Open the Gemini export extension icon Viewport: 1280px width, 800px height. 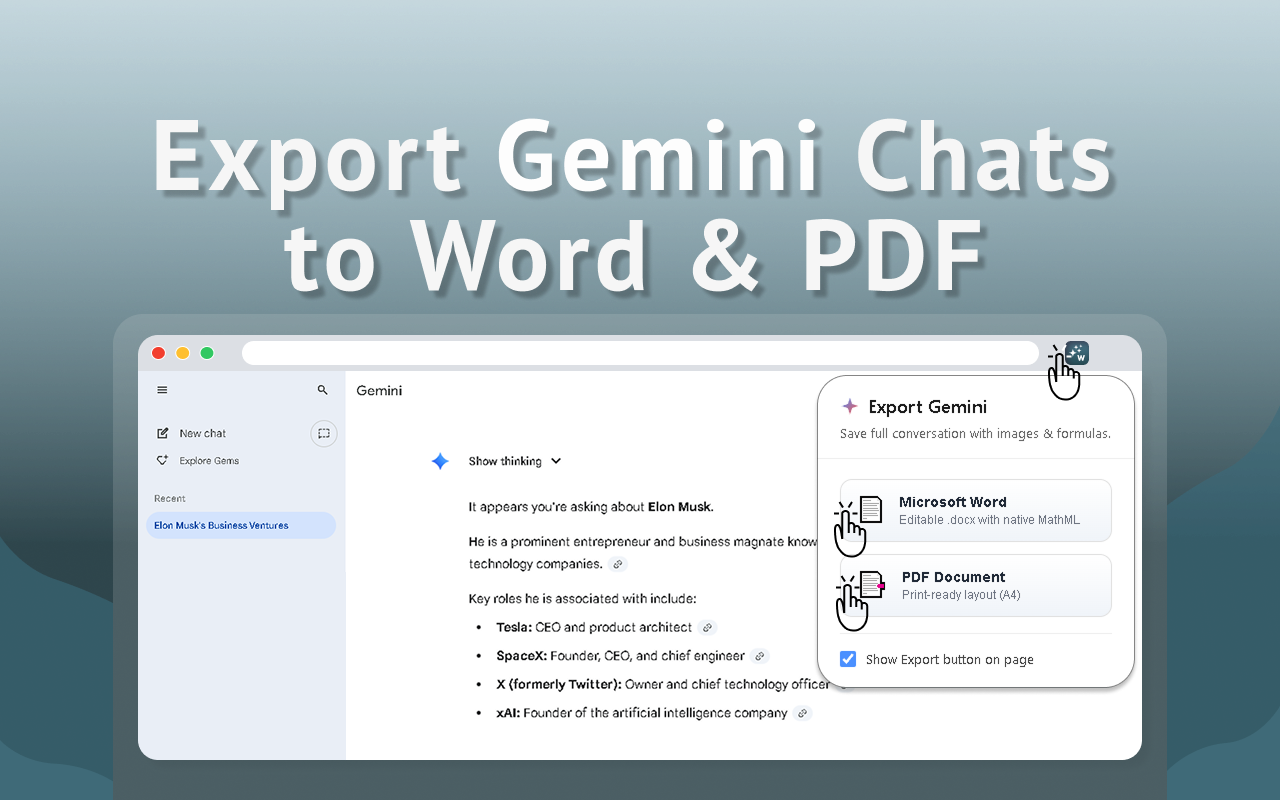click(x=1077, y=353)
